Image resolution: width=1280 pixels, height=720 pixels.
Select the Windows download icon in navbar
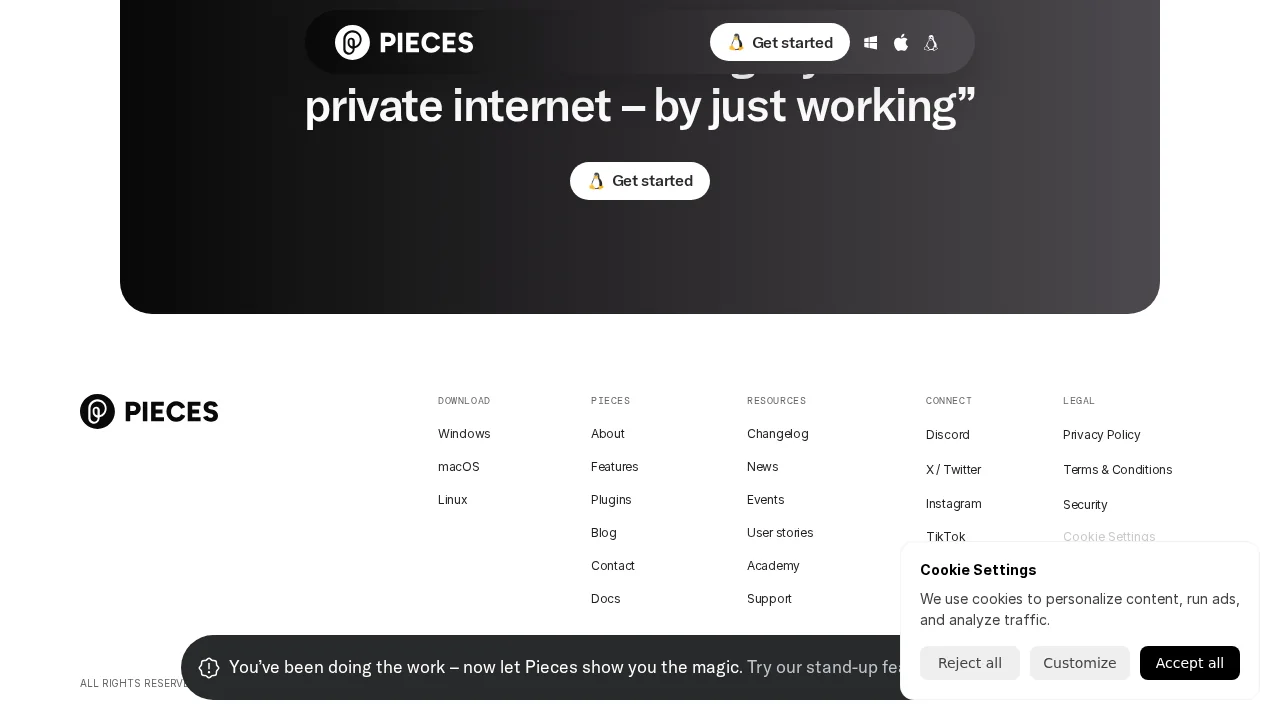tap(870, 42)
